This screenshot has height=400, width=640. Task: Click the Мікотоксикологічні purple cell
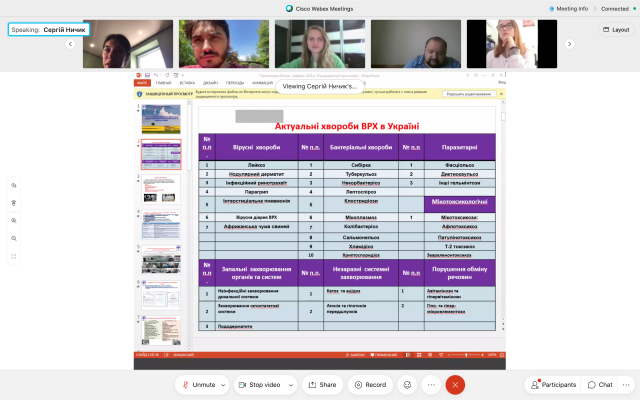[x=460, y=204]
